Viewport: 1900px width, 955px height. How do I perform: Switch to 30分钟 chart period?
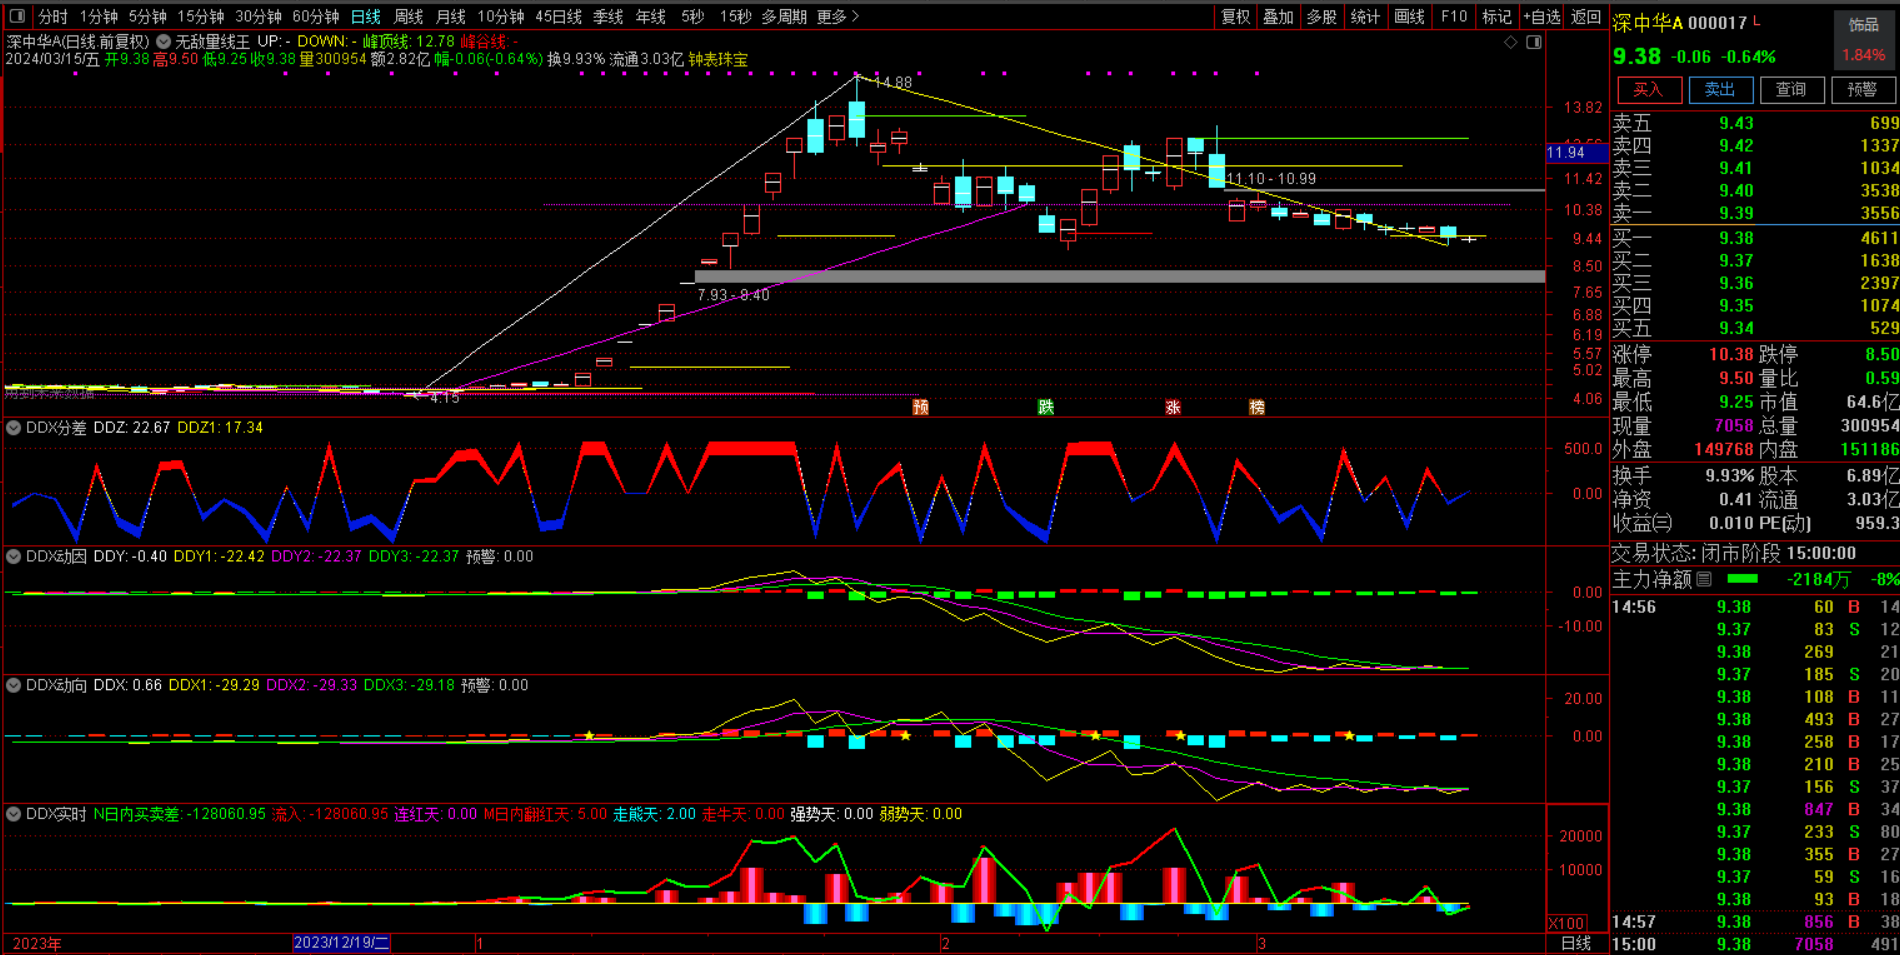coord(258,16)
